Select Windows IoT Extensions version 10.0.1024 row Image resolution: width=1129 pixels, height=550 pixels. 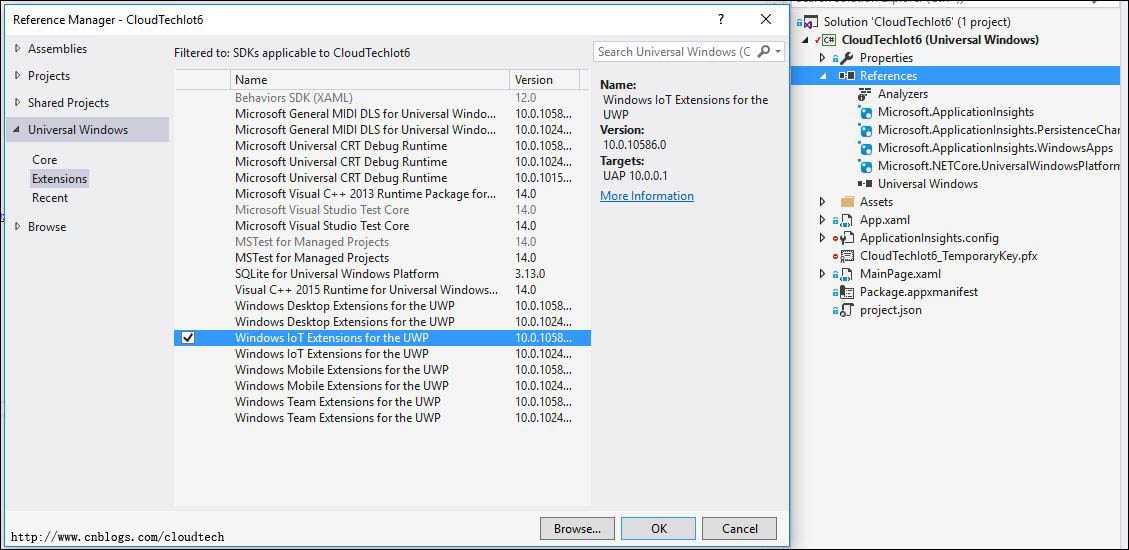382,353
